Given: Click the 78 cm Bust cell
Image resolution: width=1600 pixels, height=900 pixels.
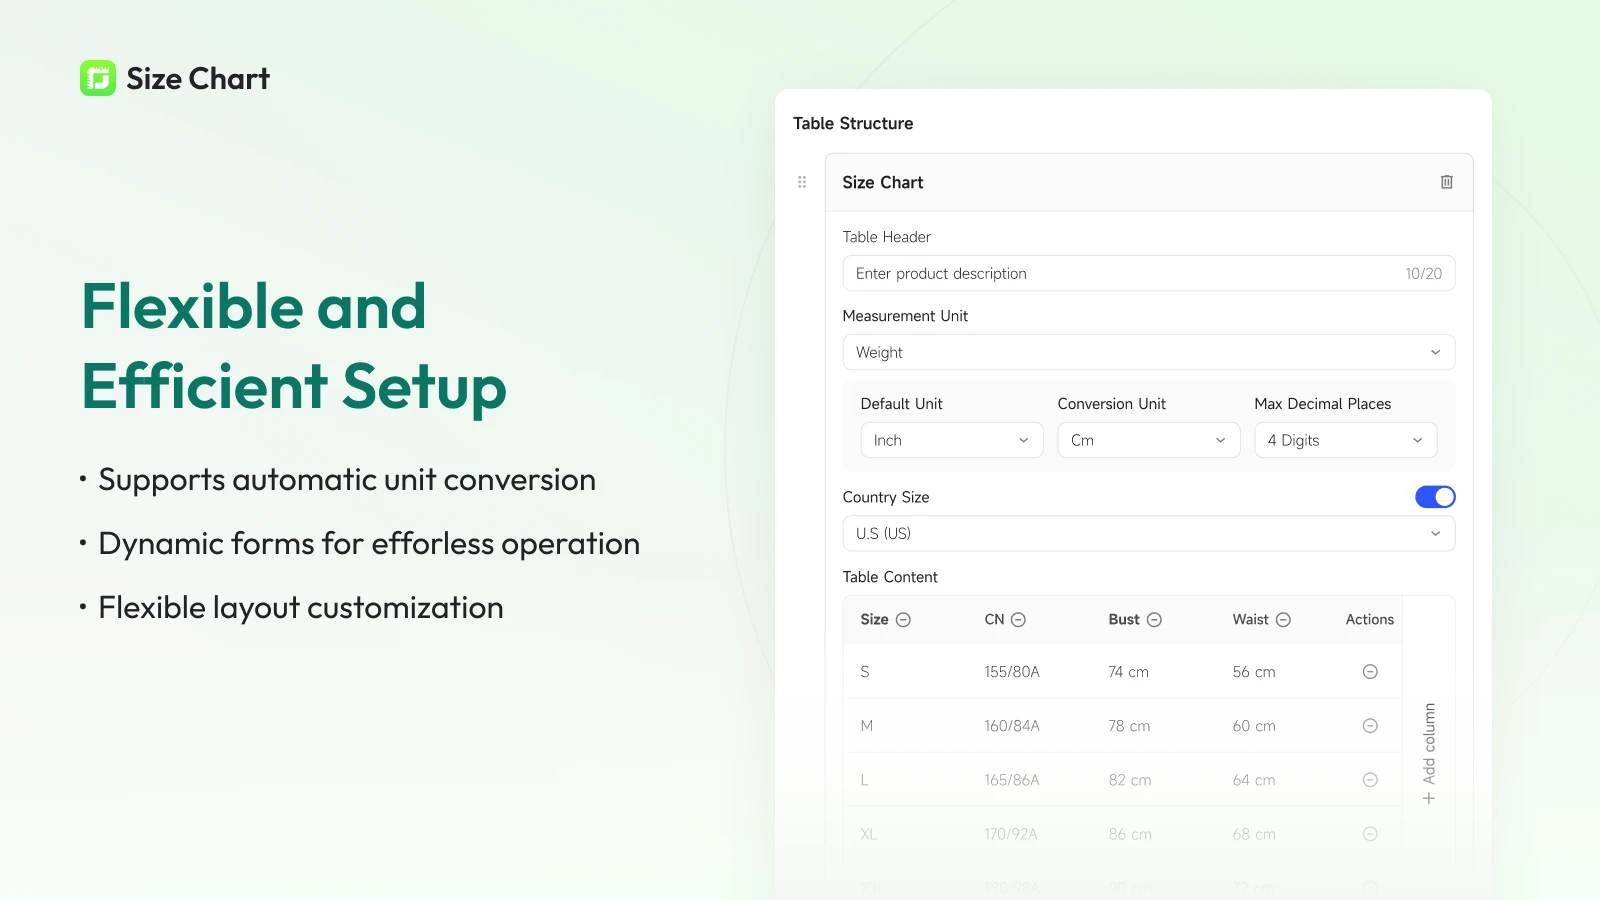Looking at the screenshot, I should tap(1129, 726).
